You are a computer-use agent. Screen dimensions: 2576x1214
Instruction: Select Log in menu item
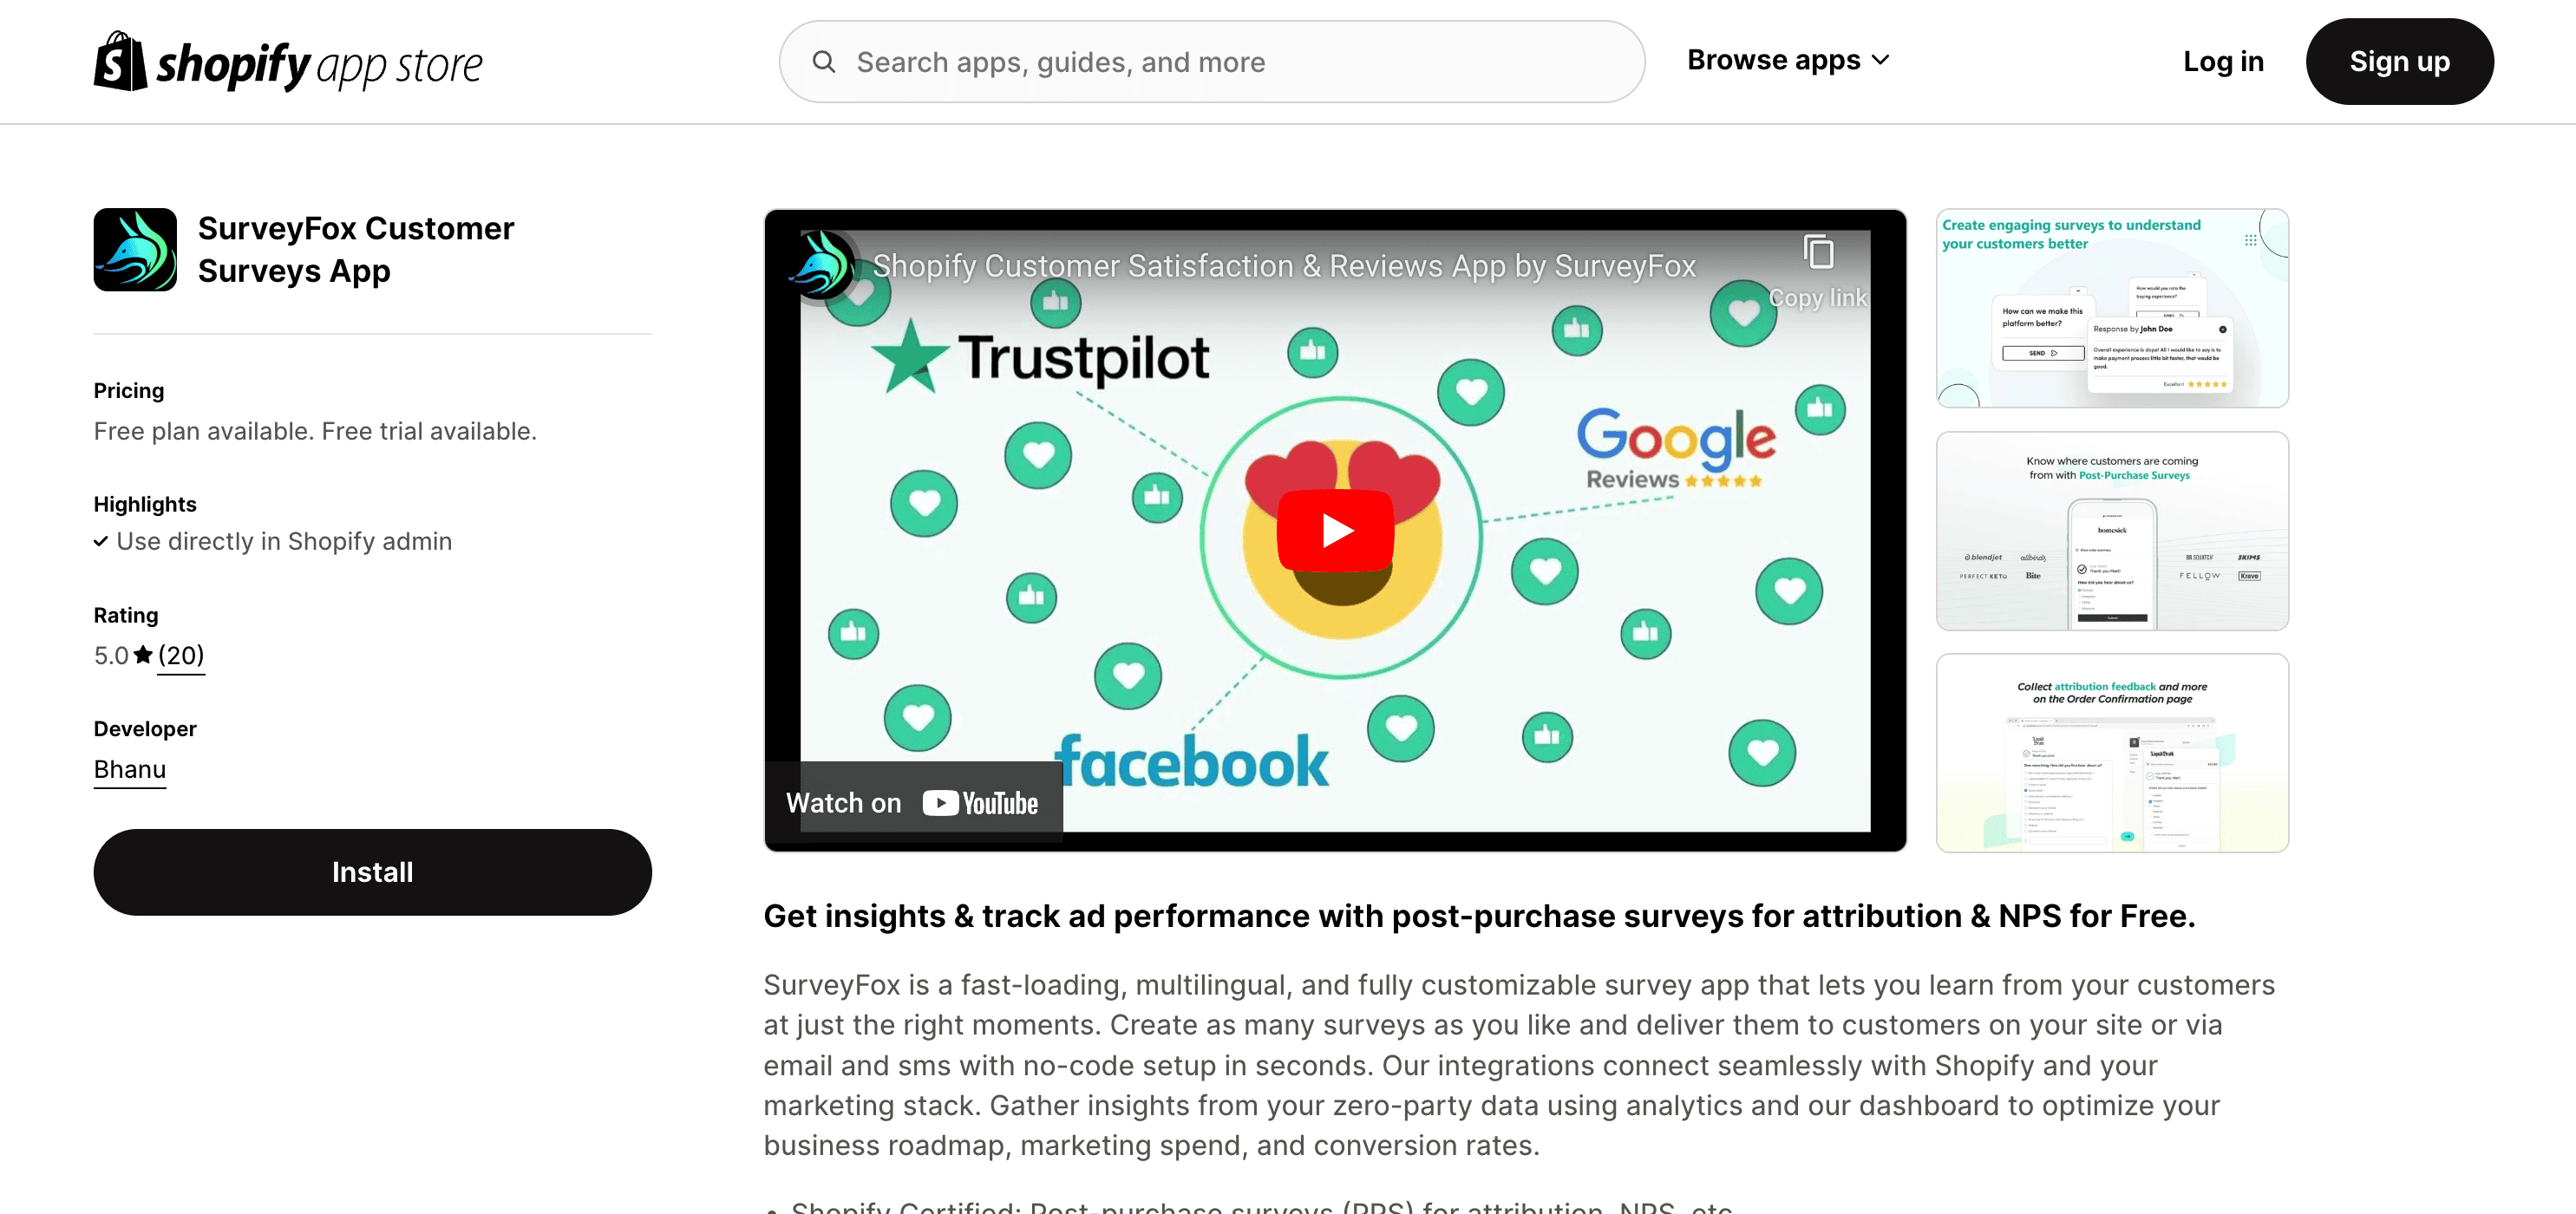[2223, 61]
